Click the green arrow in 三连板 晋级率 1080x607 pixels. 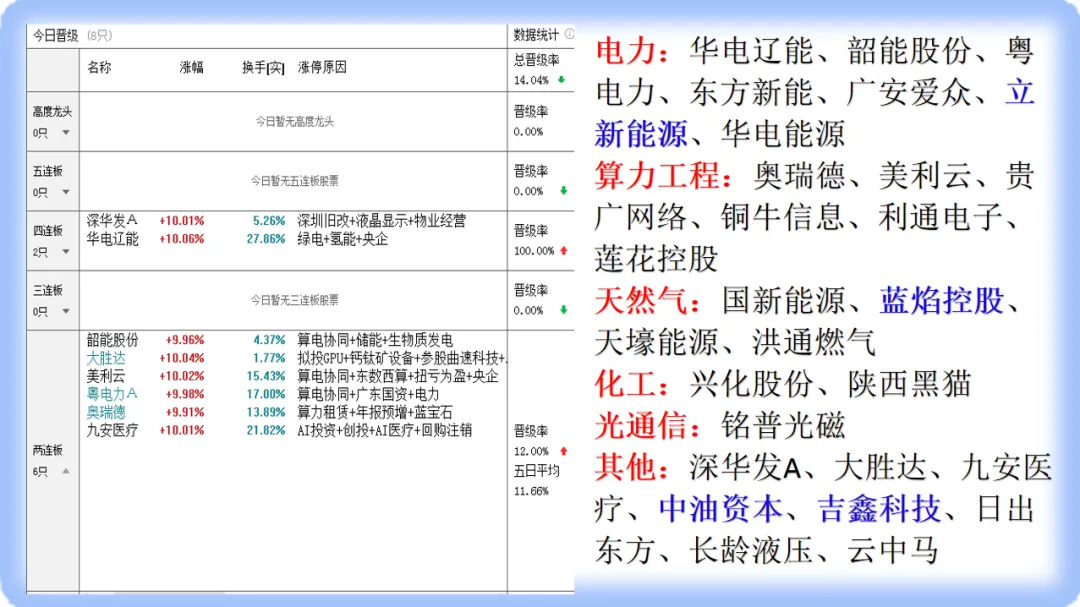point(564,310)
